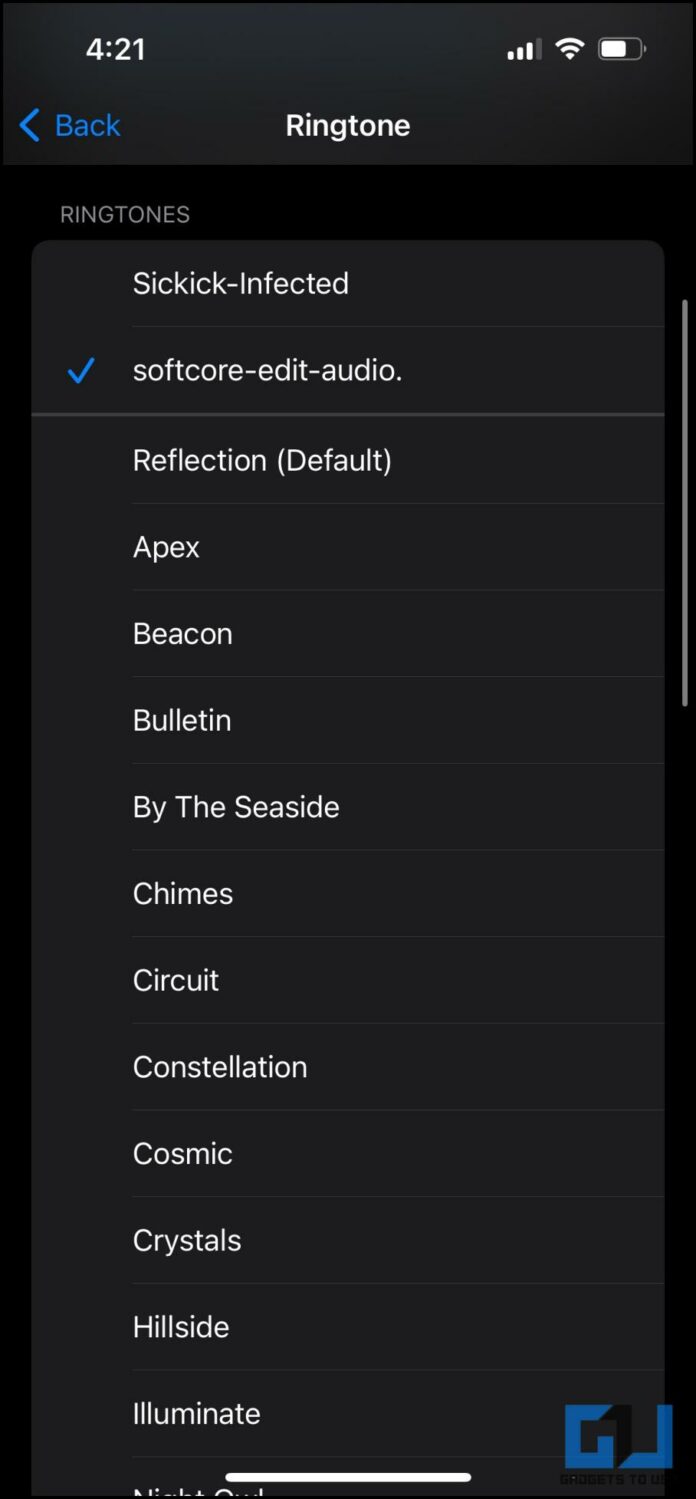This screenshot has width=696, height=1499.
Task: Choose the Crystals ringtone
Action: [187, 1240]
